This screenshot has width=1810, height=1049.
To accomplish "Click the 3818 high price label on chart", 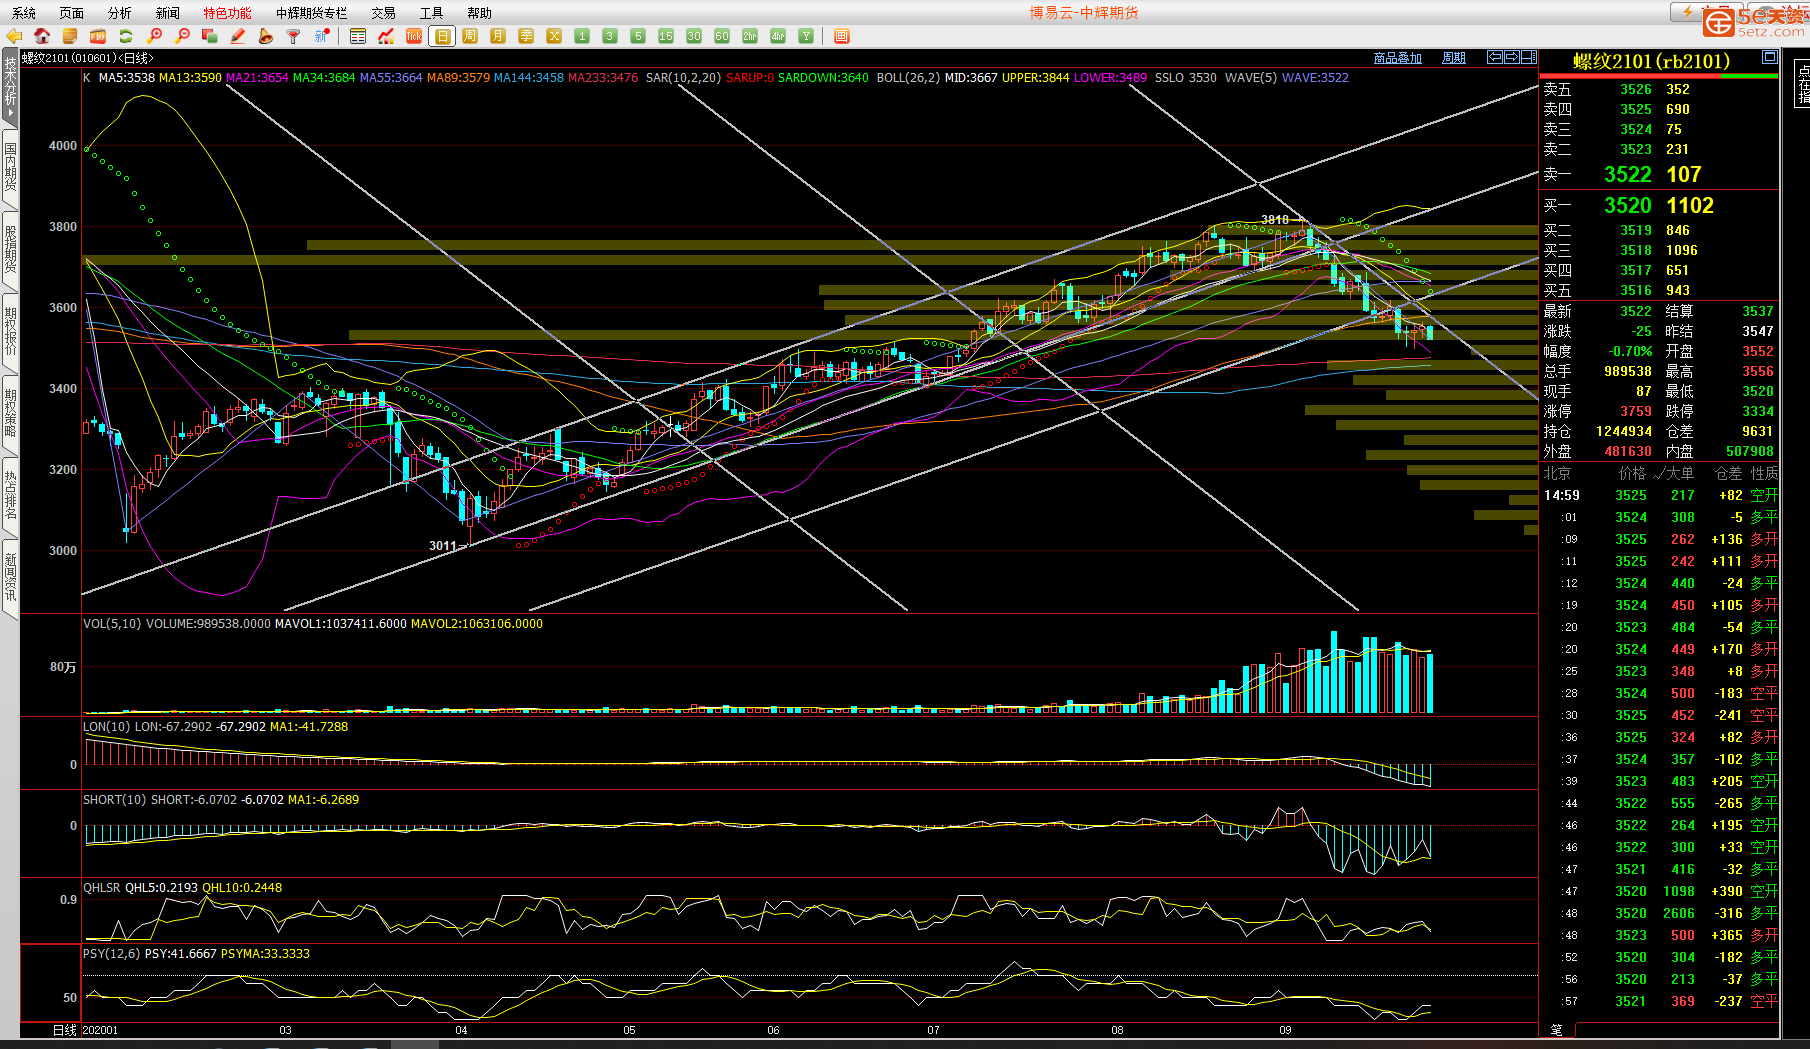I will 1274,219.
